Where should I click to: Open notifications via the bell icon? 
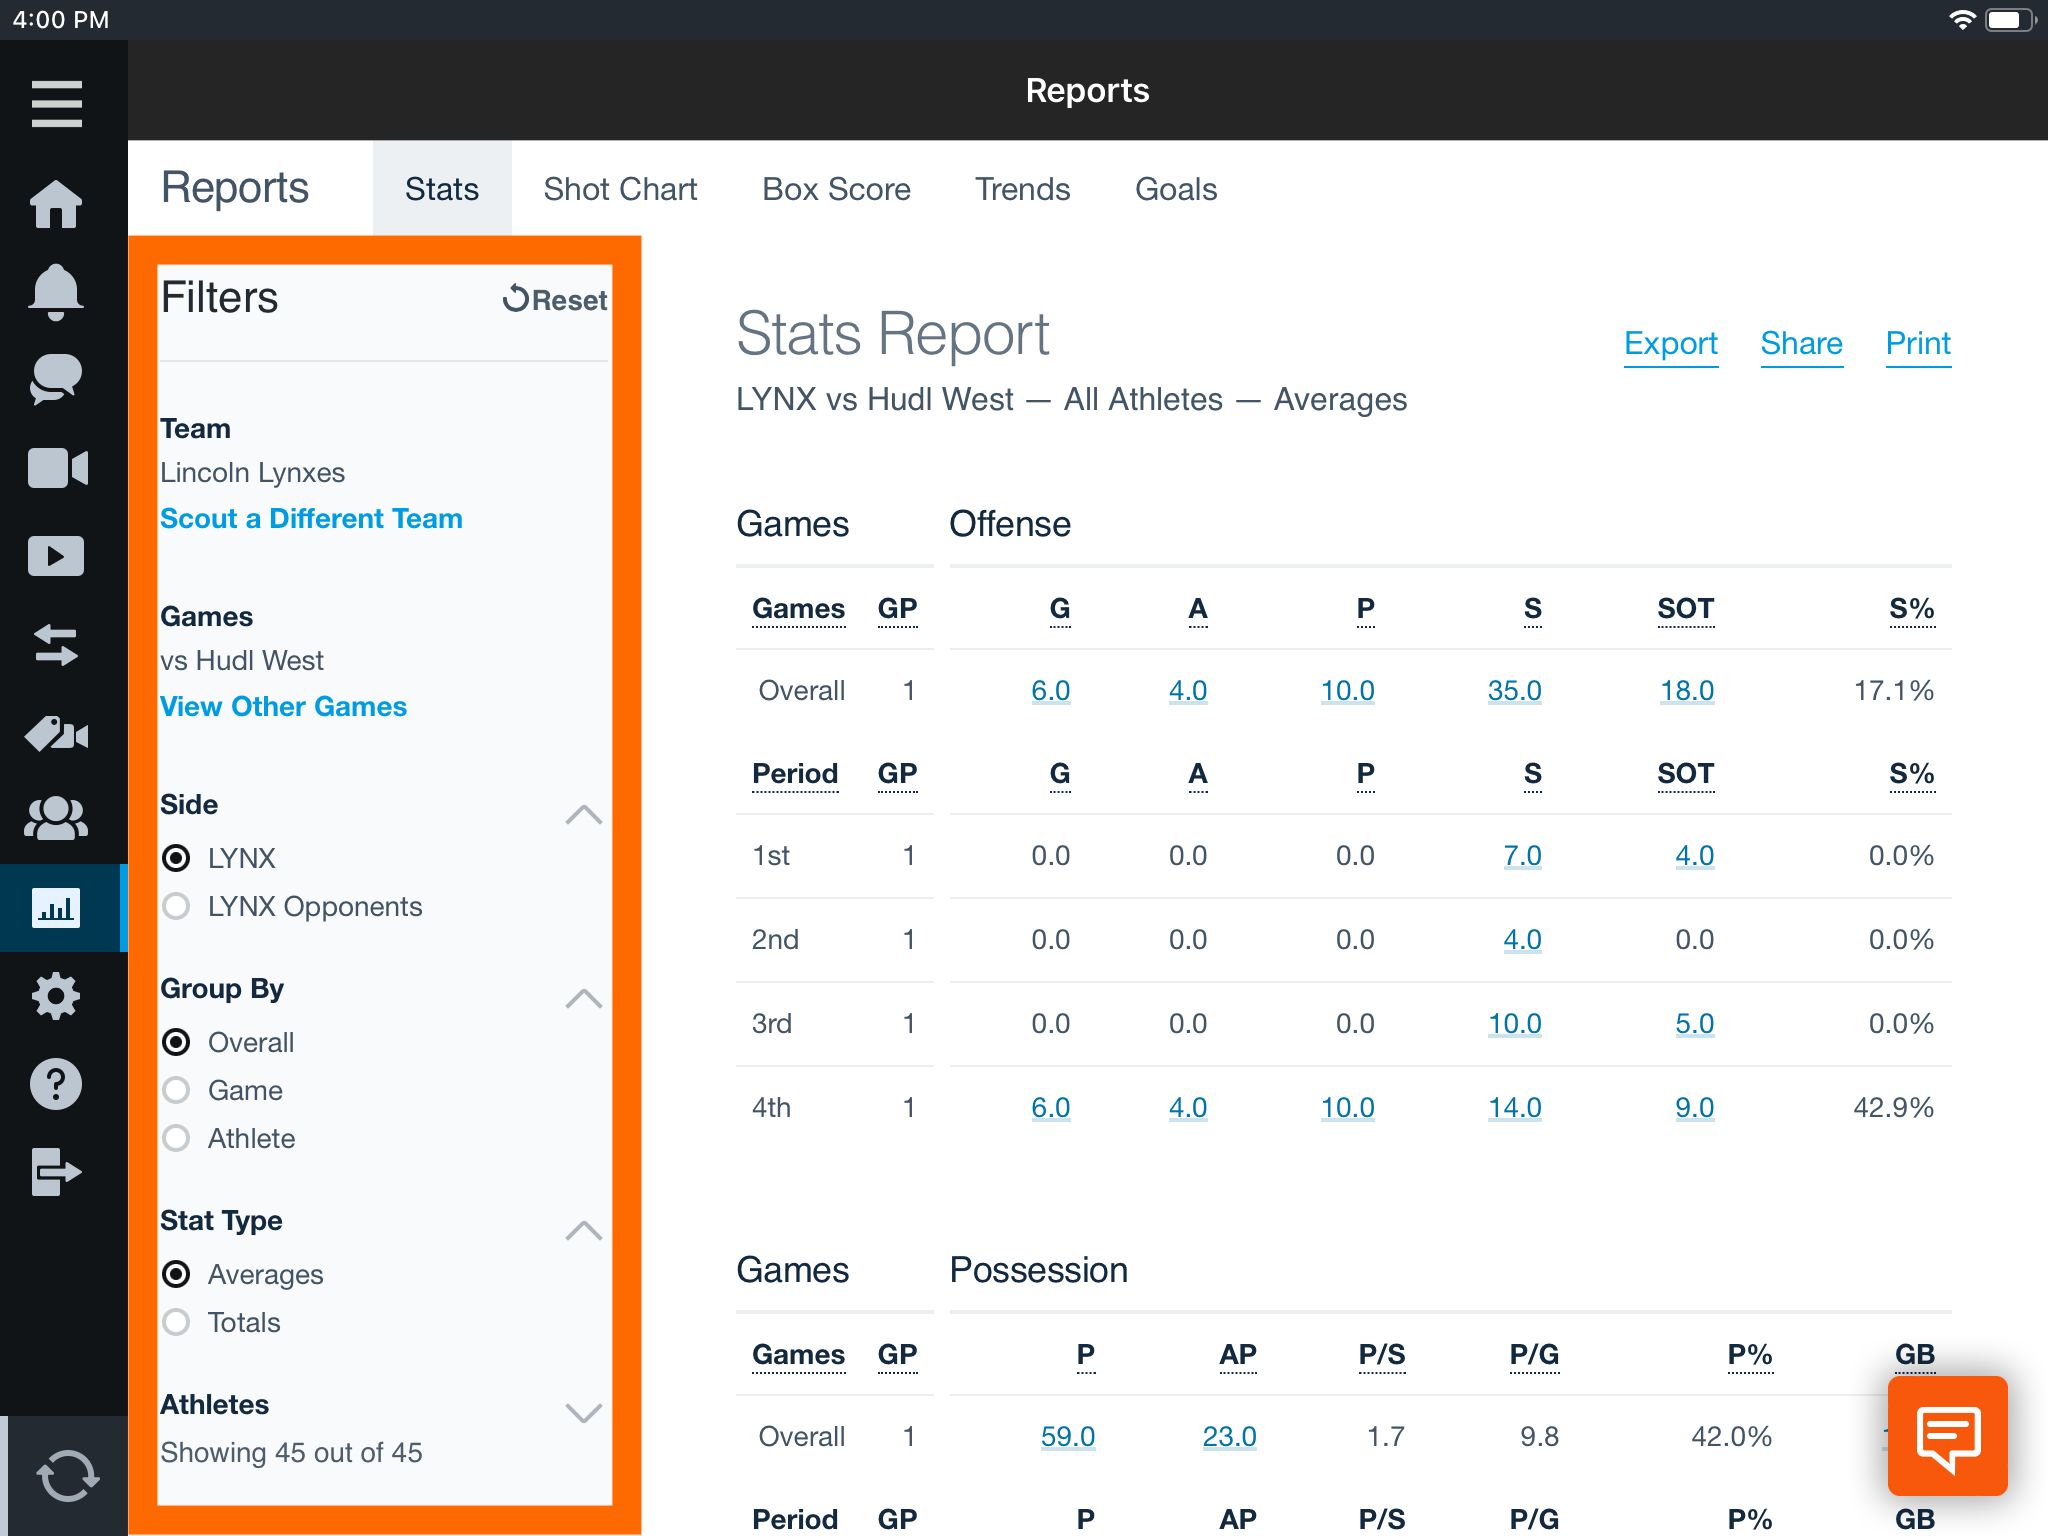coord(57,291)
